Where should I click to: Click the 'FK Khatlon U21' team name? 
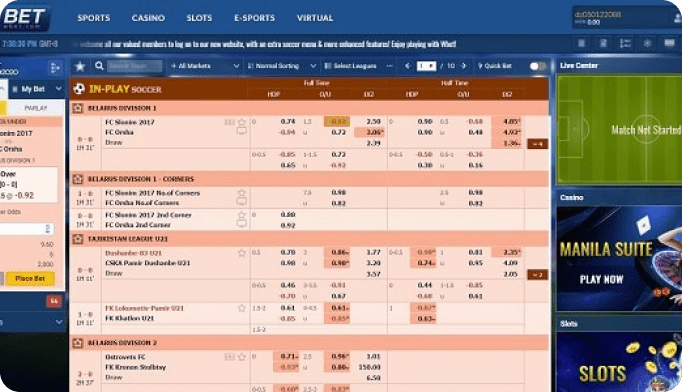pyautogui.click(x=129, y=318)
